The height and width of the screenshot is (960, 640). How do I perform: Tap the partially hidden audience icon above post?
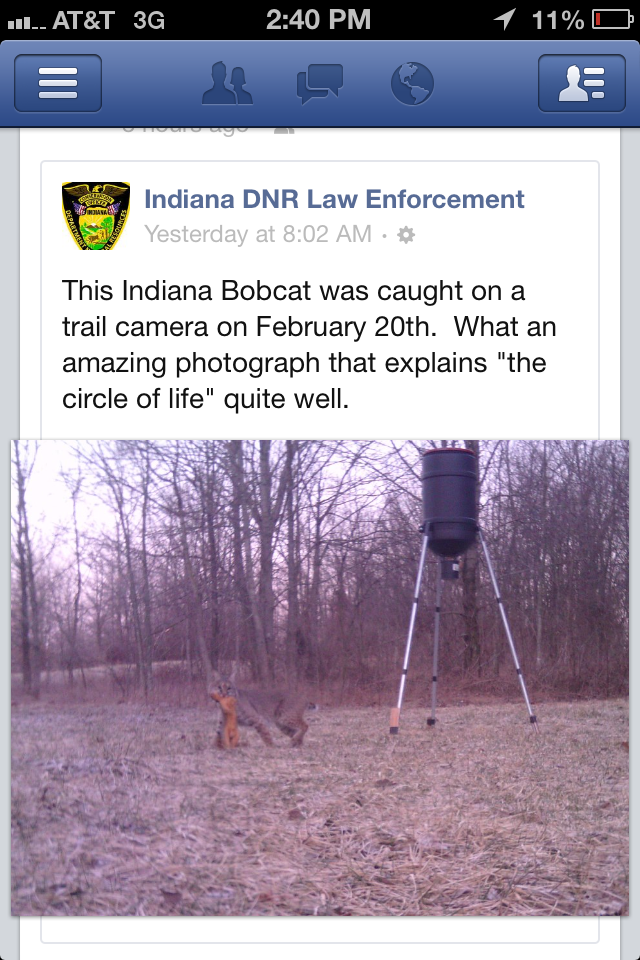(284, 130)
